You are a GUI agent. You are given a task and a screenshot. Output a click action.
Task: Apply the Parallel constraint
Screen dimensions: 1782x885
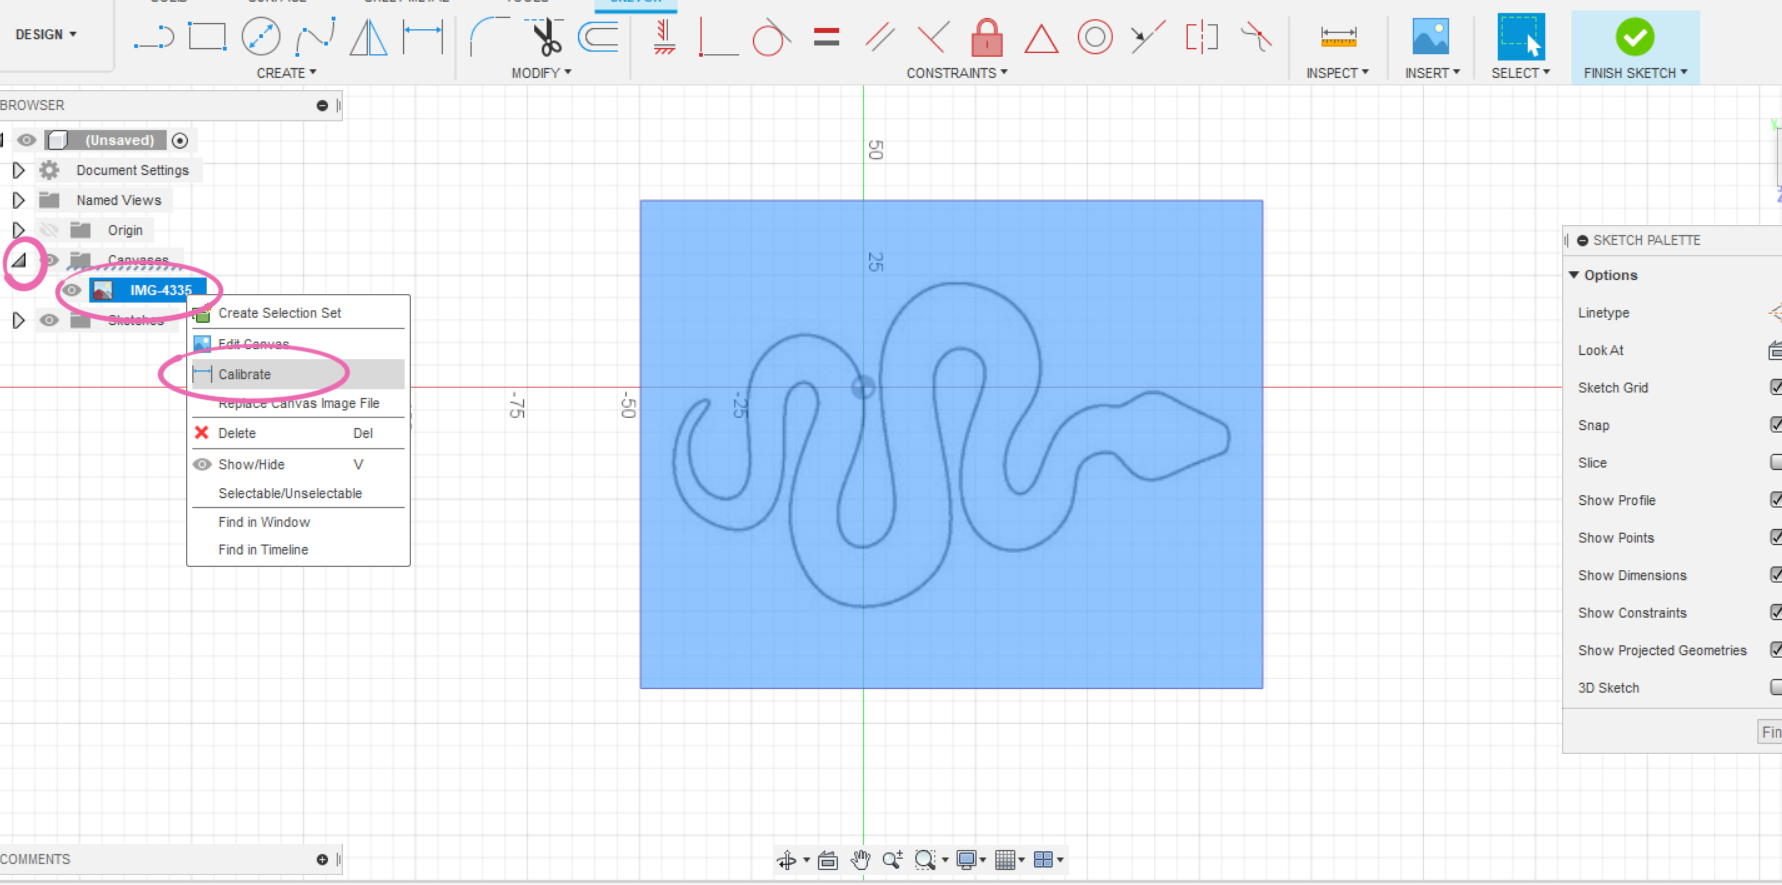[880, 37]
